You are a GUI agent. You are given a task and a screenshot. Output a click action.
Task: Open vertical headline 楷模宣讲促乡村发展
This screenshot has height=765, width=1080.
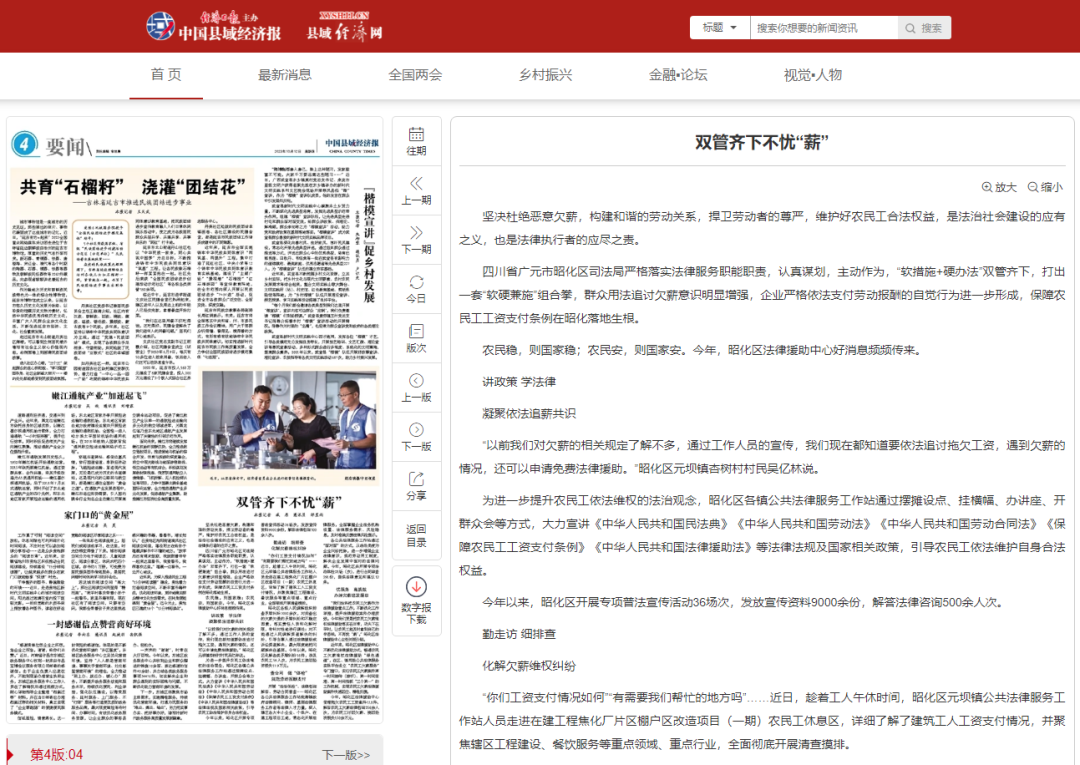pos(369,247)
